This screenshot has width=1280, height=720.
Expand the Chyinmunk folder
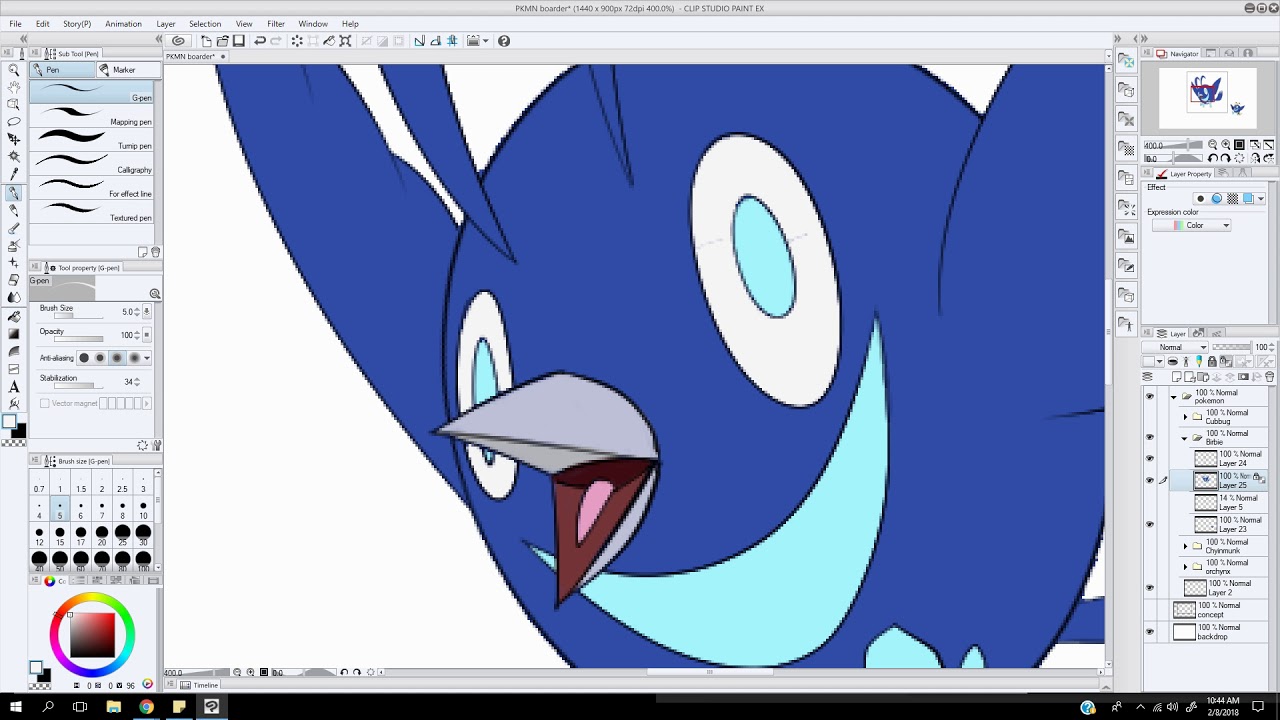pyautogui.click(x=1185, y=546)
